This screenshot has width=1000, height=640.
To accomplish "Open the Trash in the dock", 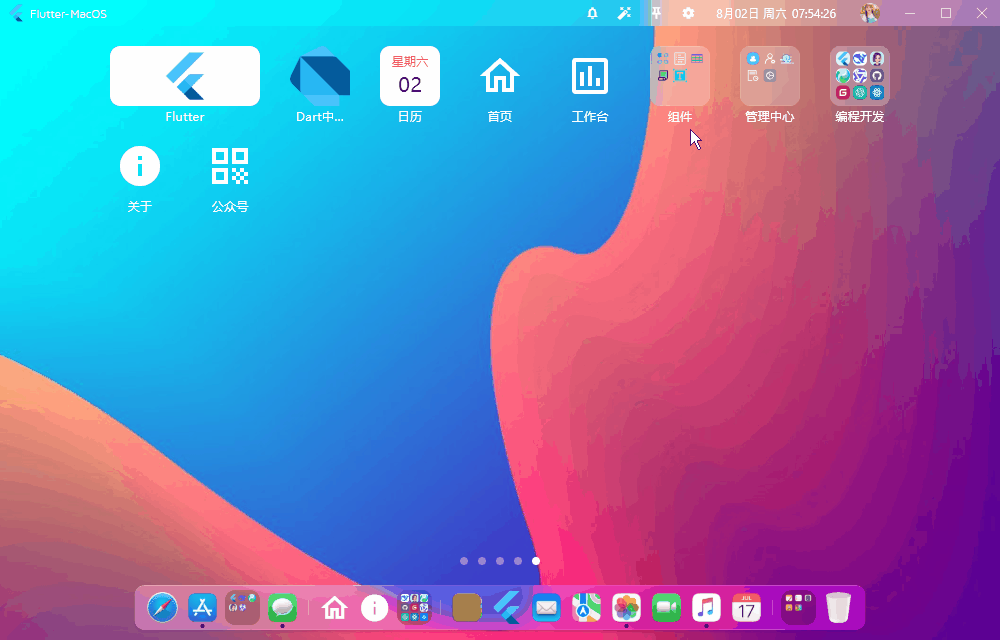I will pos(838,607).
